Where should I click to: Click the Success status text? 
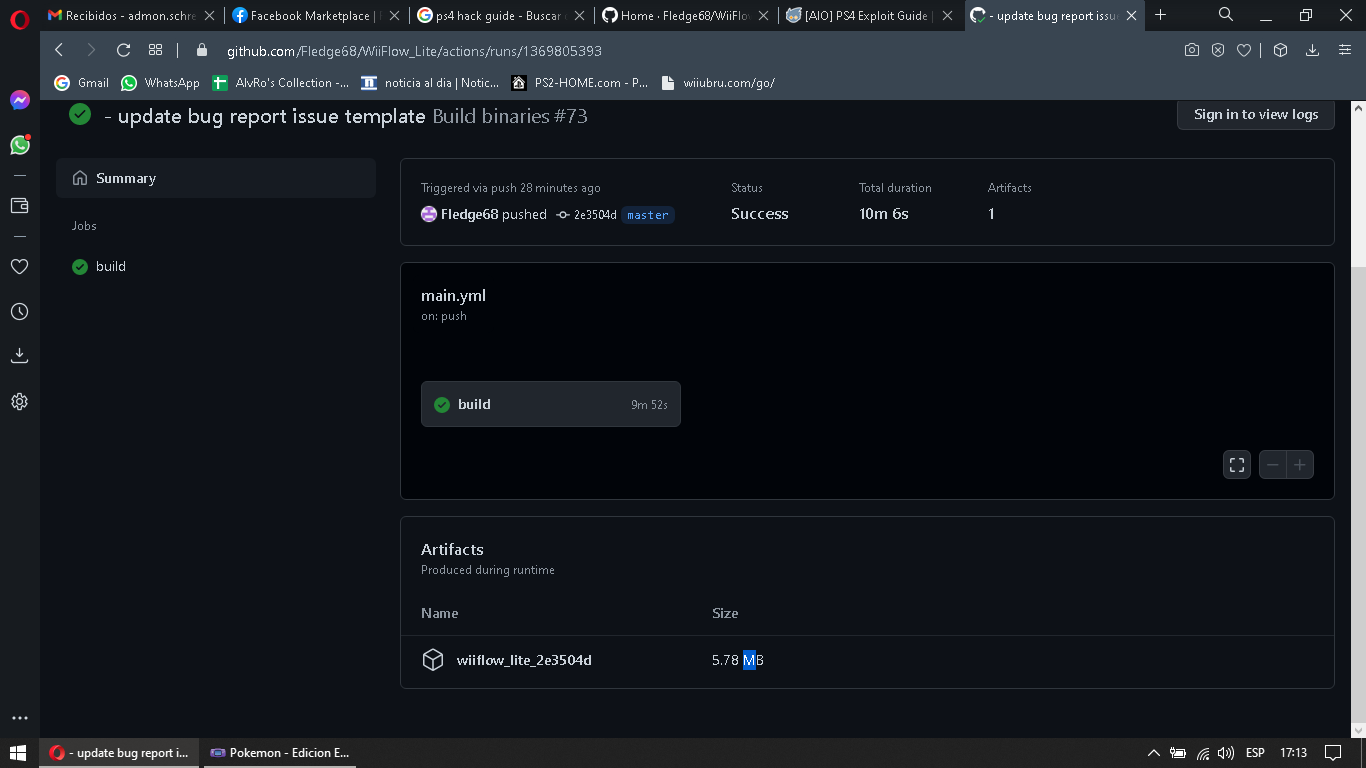(760, 214)
